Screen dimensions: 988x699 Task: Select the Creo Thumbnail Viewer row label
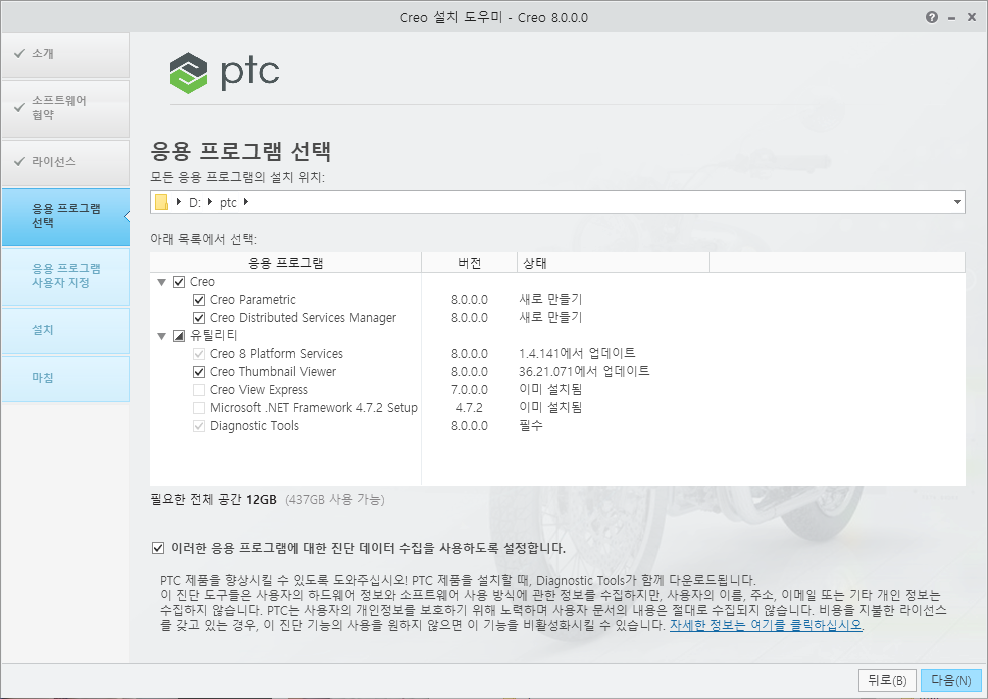pos(273,372)
